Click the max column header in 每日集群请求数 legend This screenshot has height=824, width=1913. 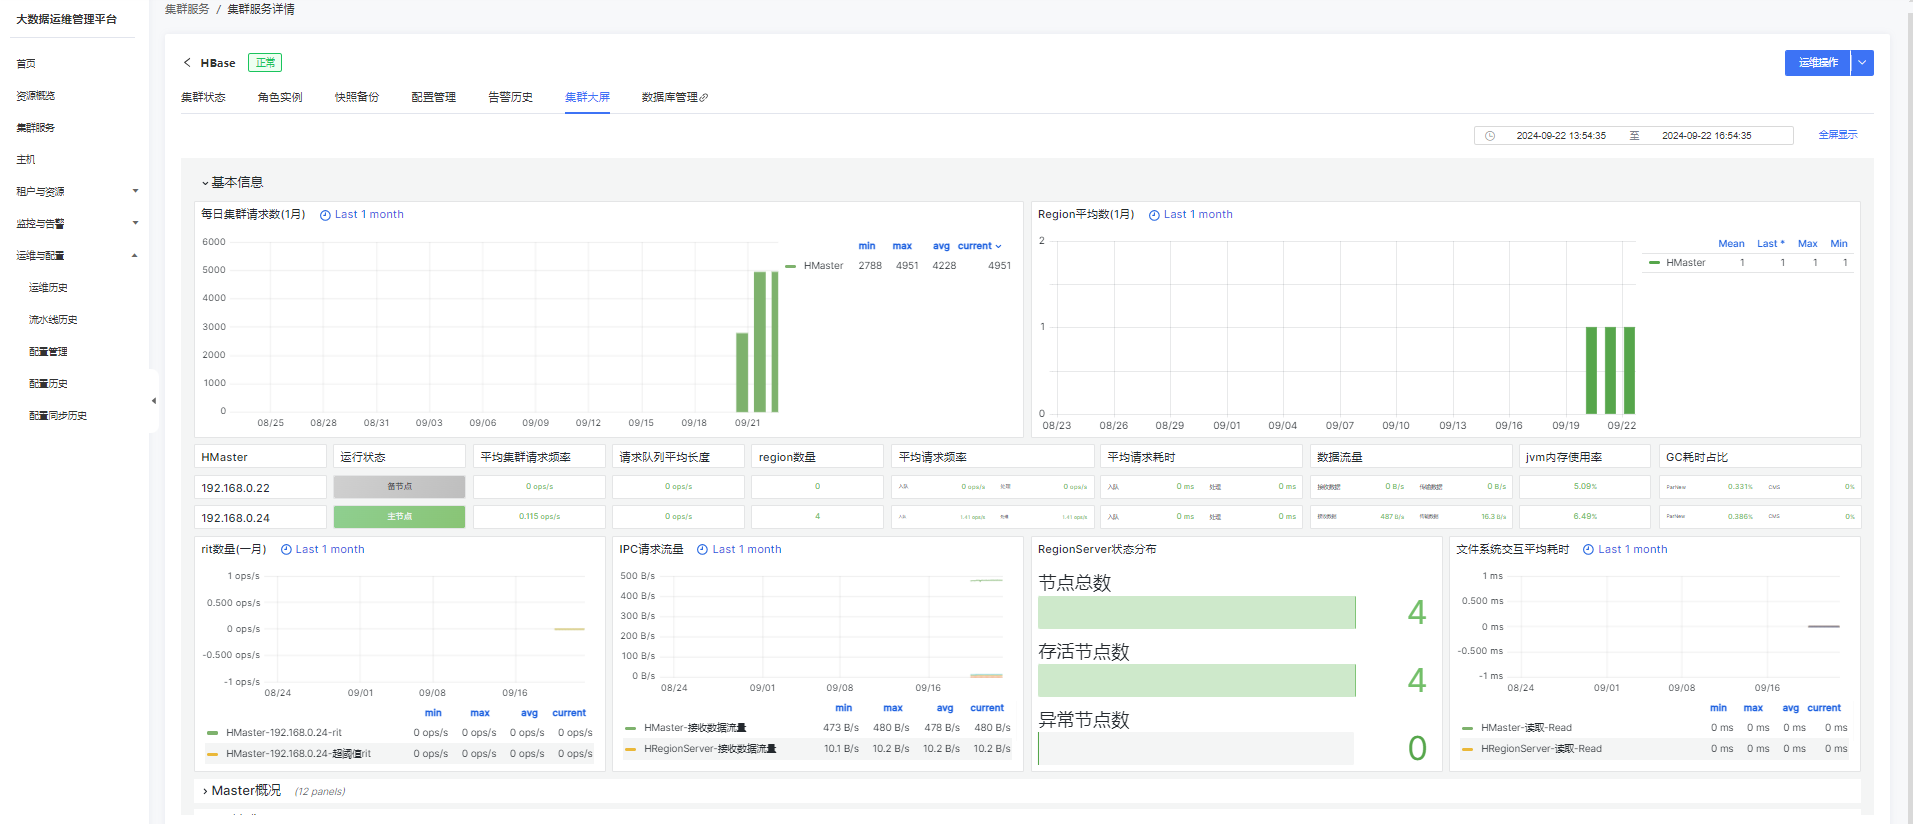tap(902, 246)
